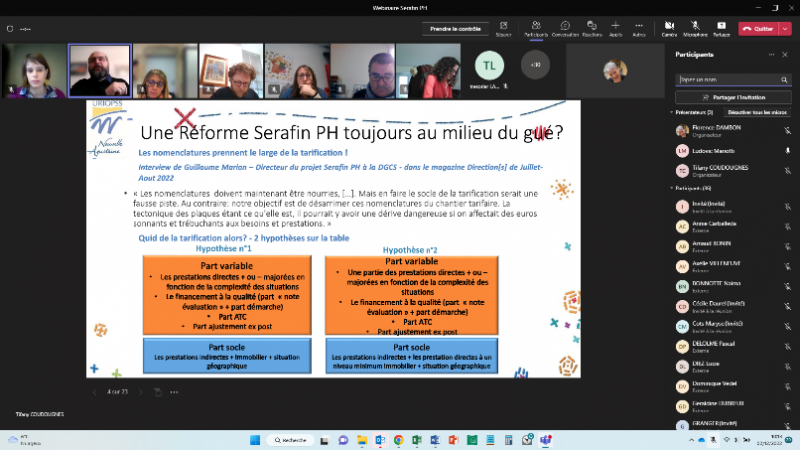800x450 pixels.
Task: Open the +30 overflow participants bubble
Action: [x=535, y=65]
